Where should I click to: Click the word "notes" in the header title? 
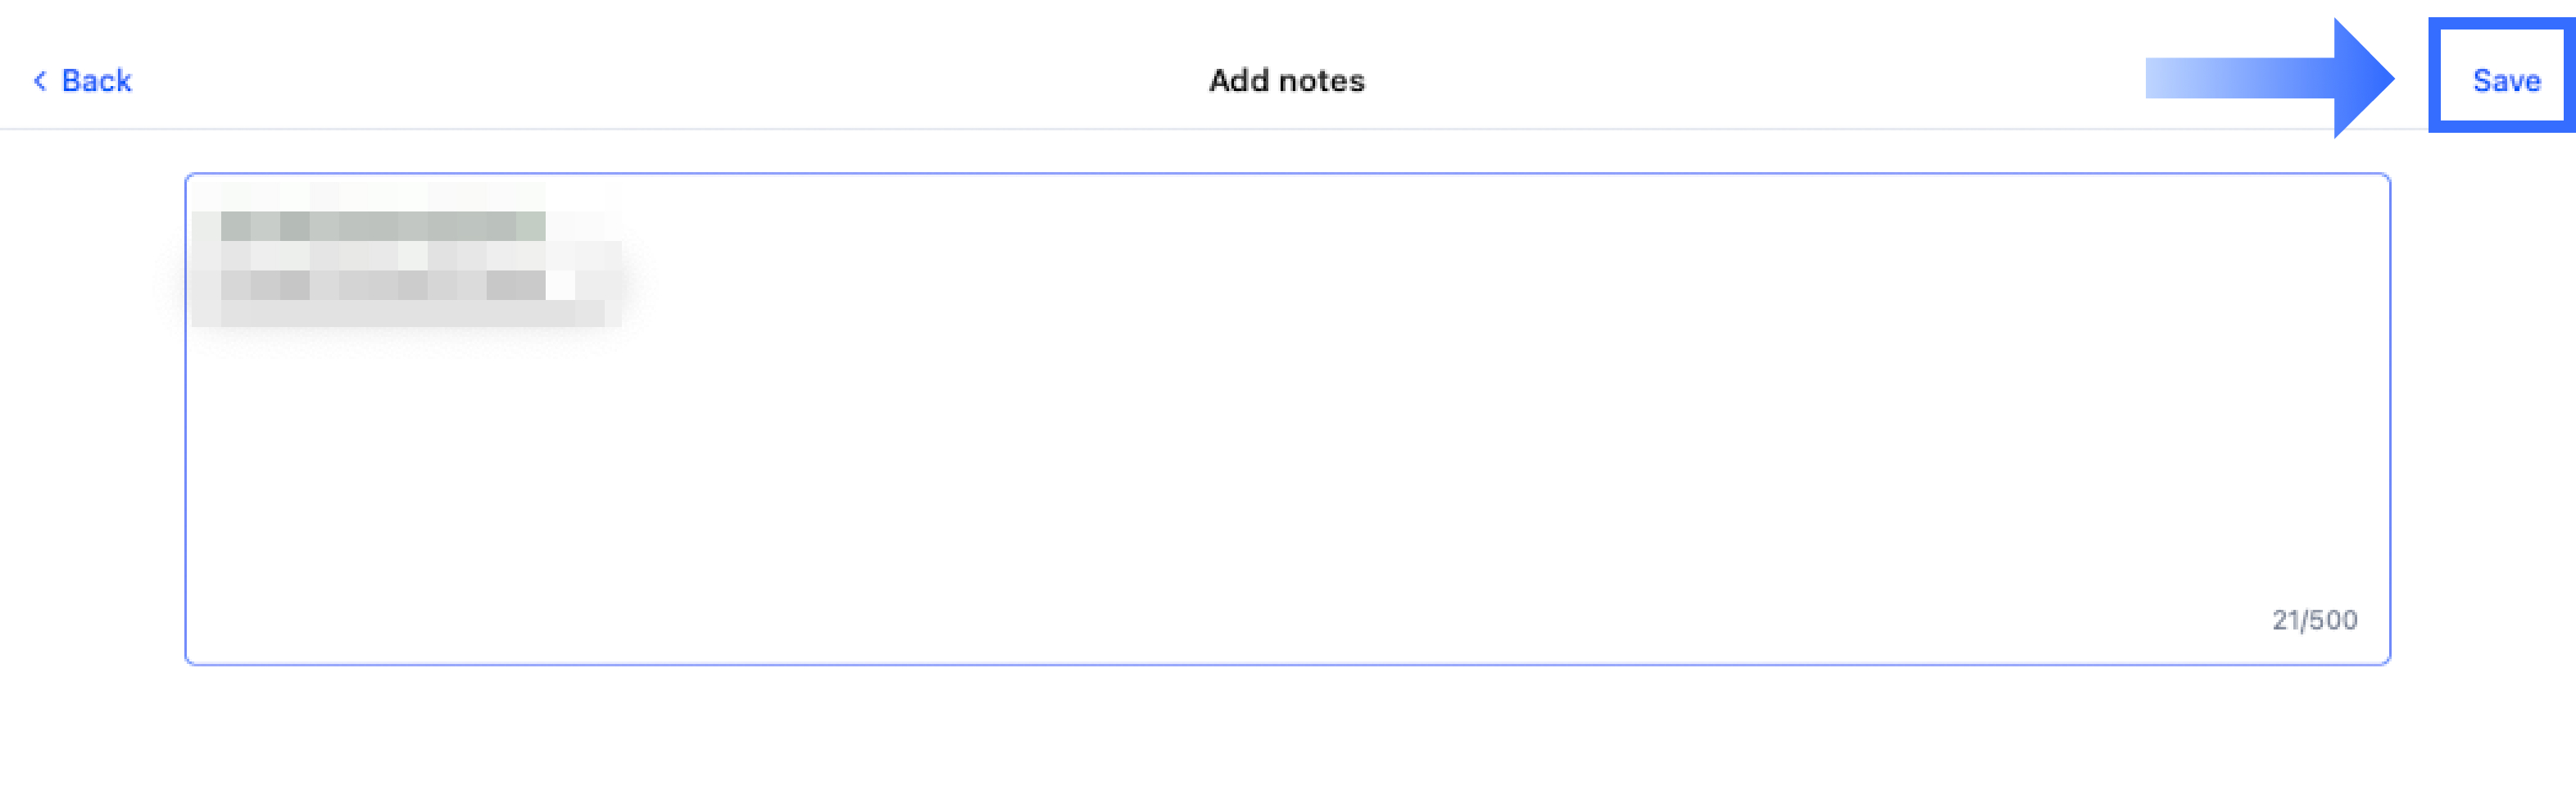pos(1321,81)
